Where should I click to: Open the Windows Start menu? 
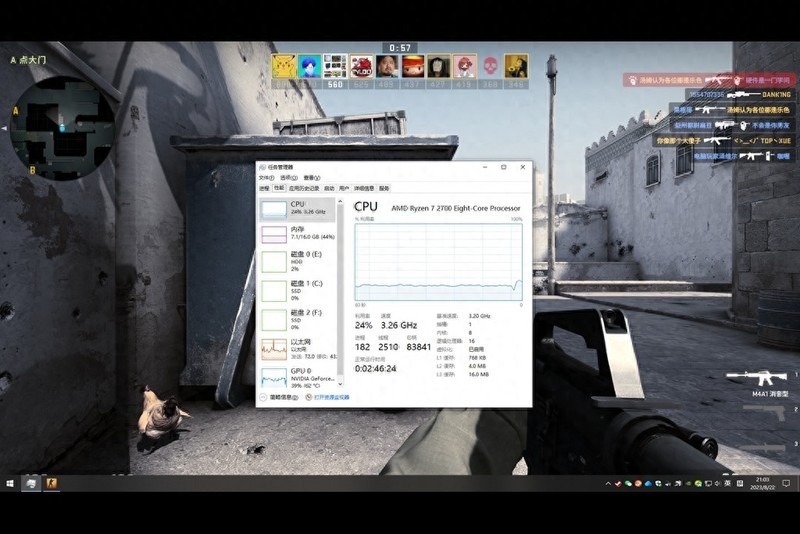10,483
